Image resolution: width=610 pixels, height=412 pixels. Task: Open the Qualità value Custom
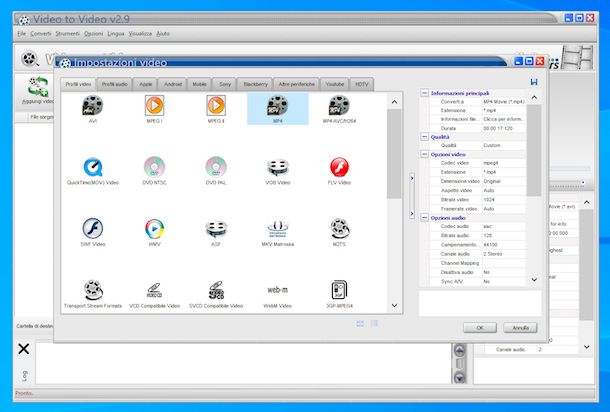504,145
